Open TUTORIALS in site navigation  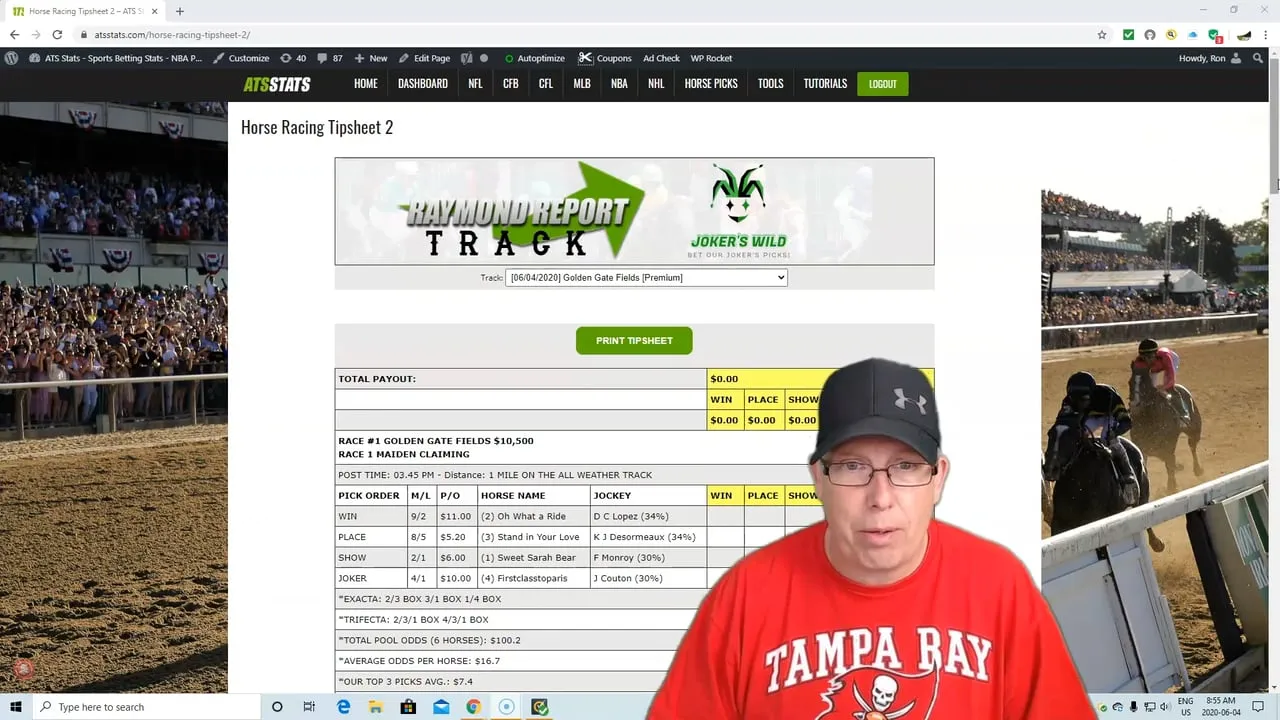pos(825,84)
